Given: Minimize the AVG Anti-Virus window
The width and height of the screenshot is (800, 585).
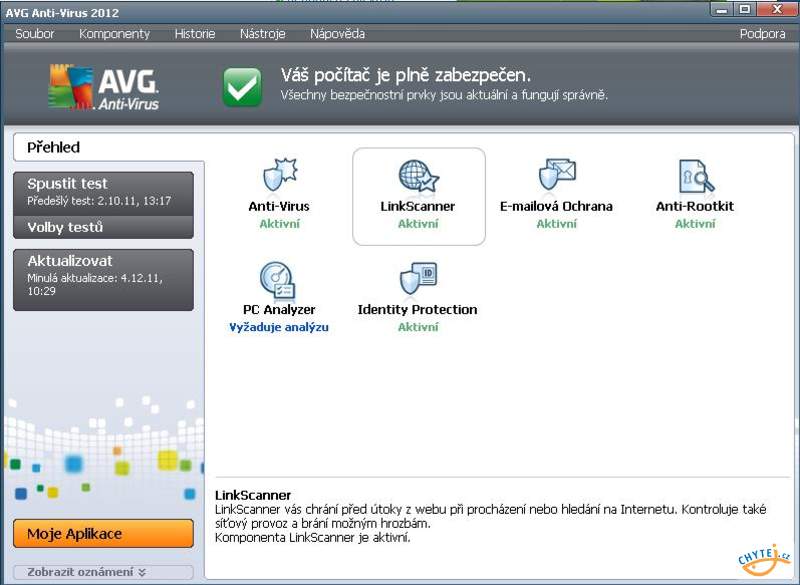Looking at the screenshot, I should tap(722, 9).
